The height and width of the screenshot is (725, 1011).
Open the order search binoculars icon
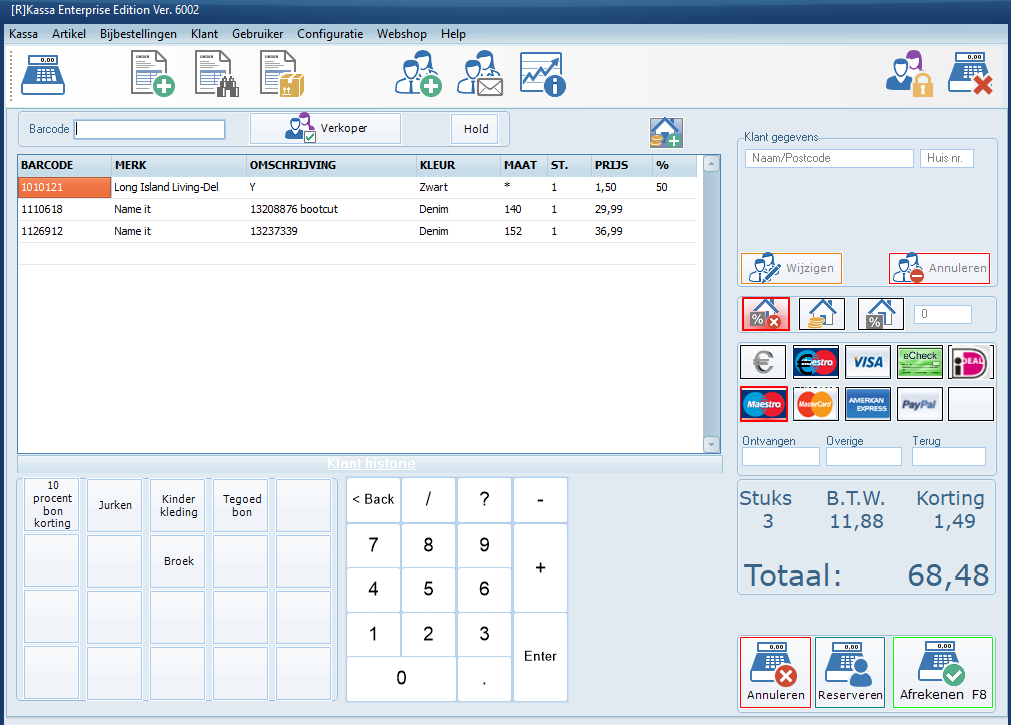tap(216, 74)
